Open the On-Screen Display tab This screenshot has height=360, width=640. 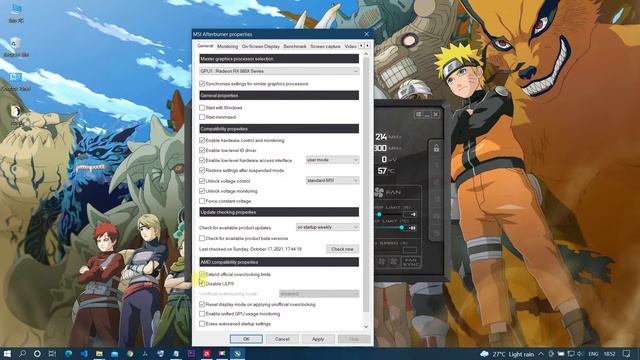tap(260, 47)
